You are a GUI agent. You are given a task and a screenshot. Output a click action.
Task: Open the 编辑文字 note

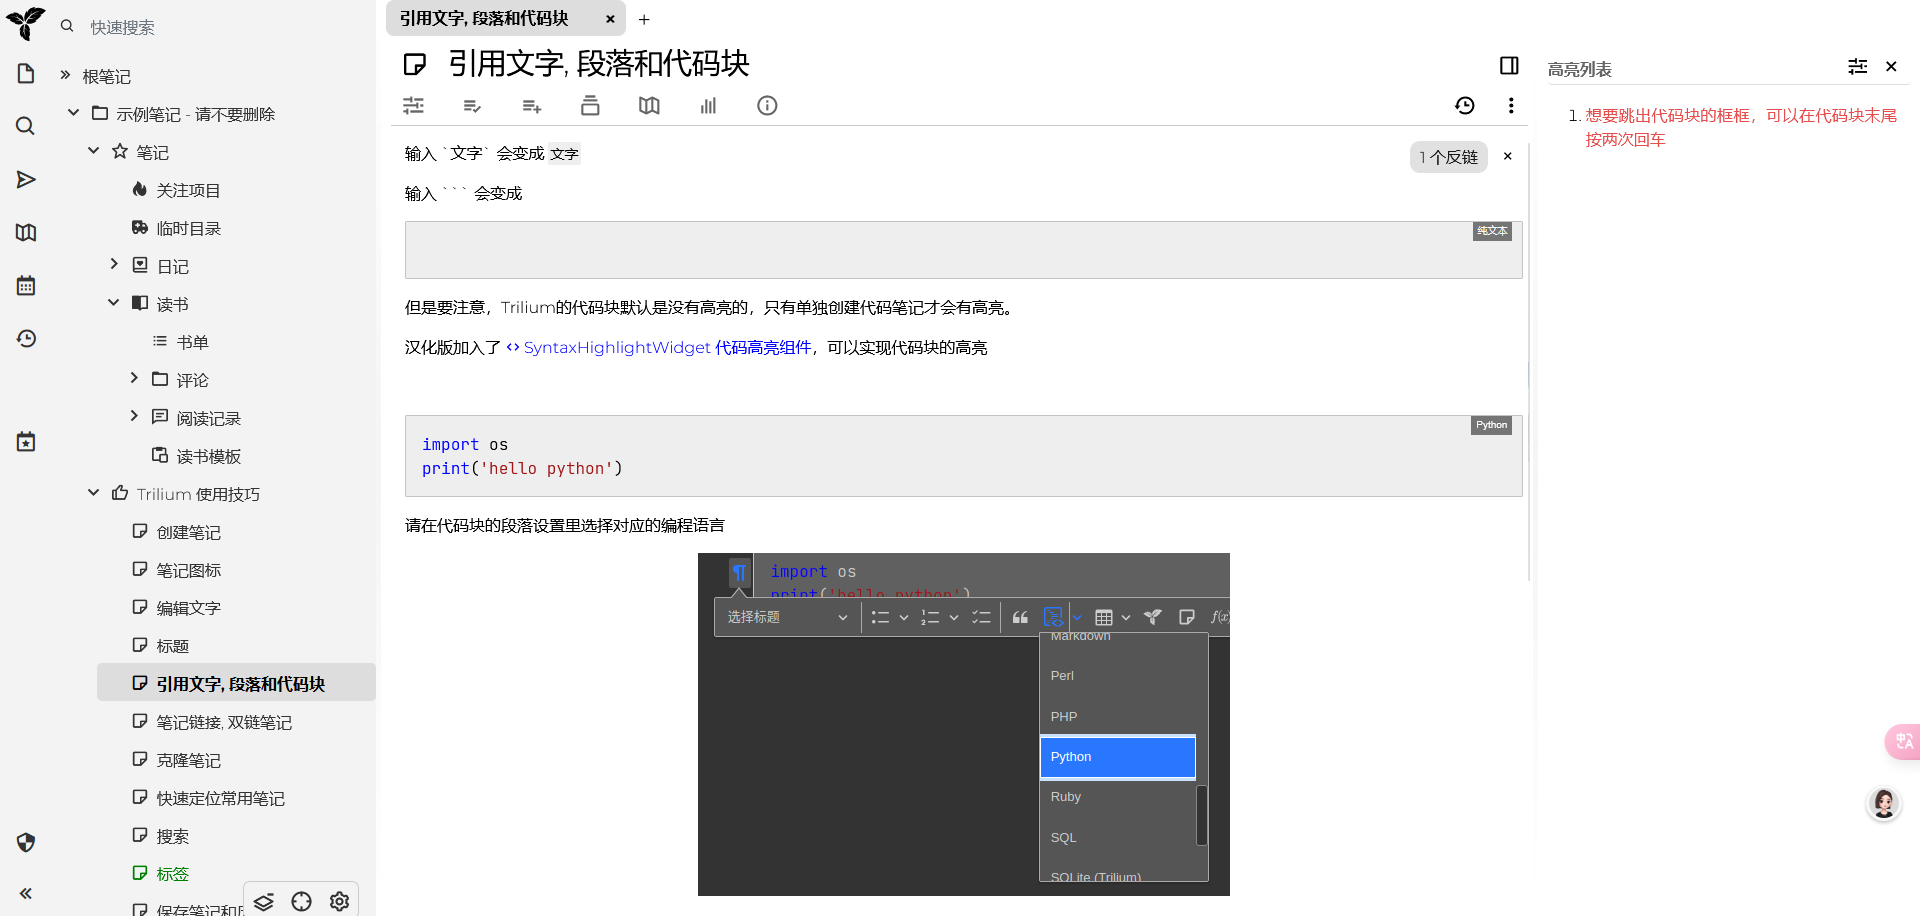[188, 608]
